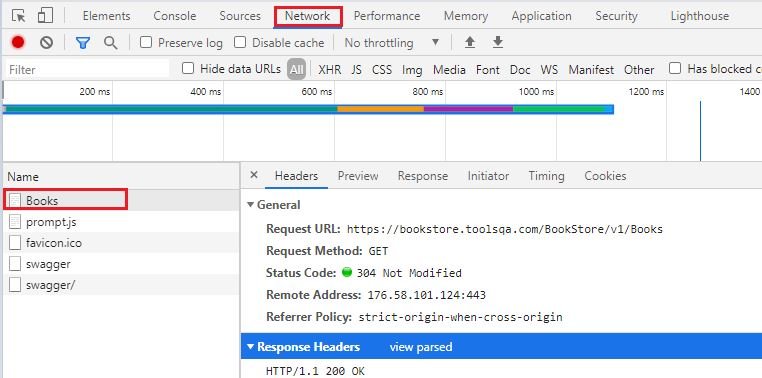
Task: Import a HAR file using the upload arrow
Action: (469, 43)
